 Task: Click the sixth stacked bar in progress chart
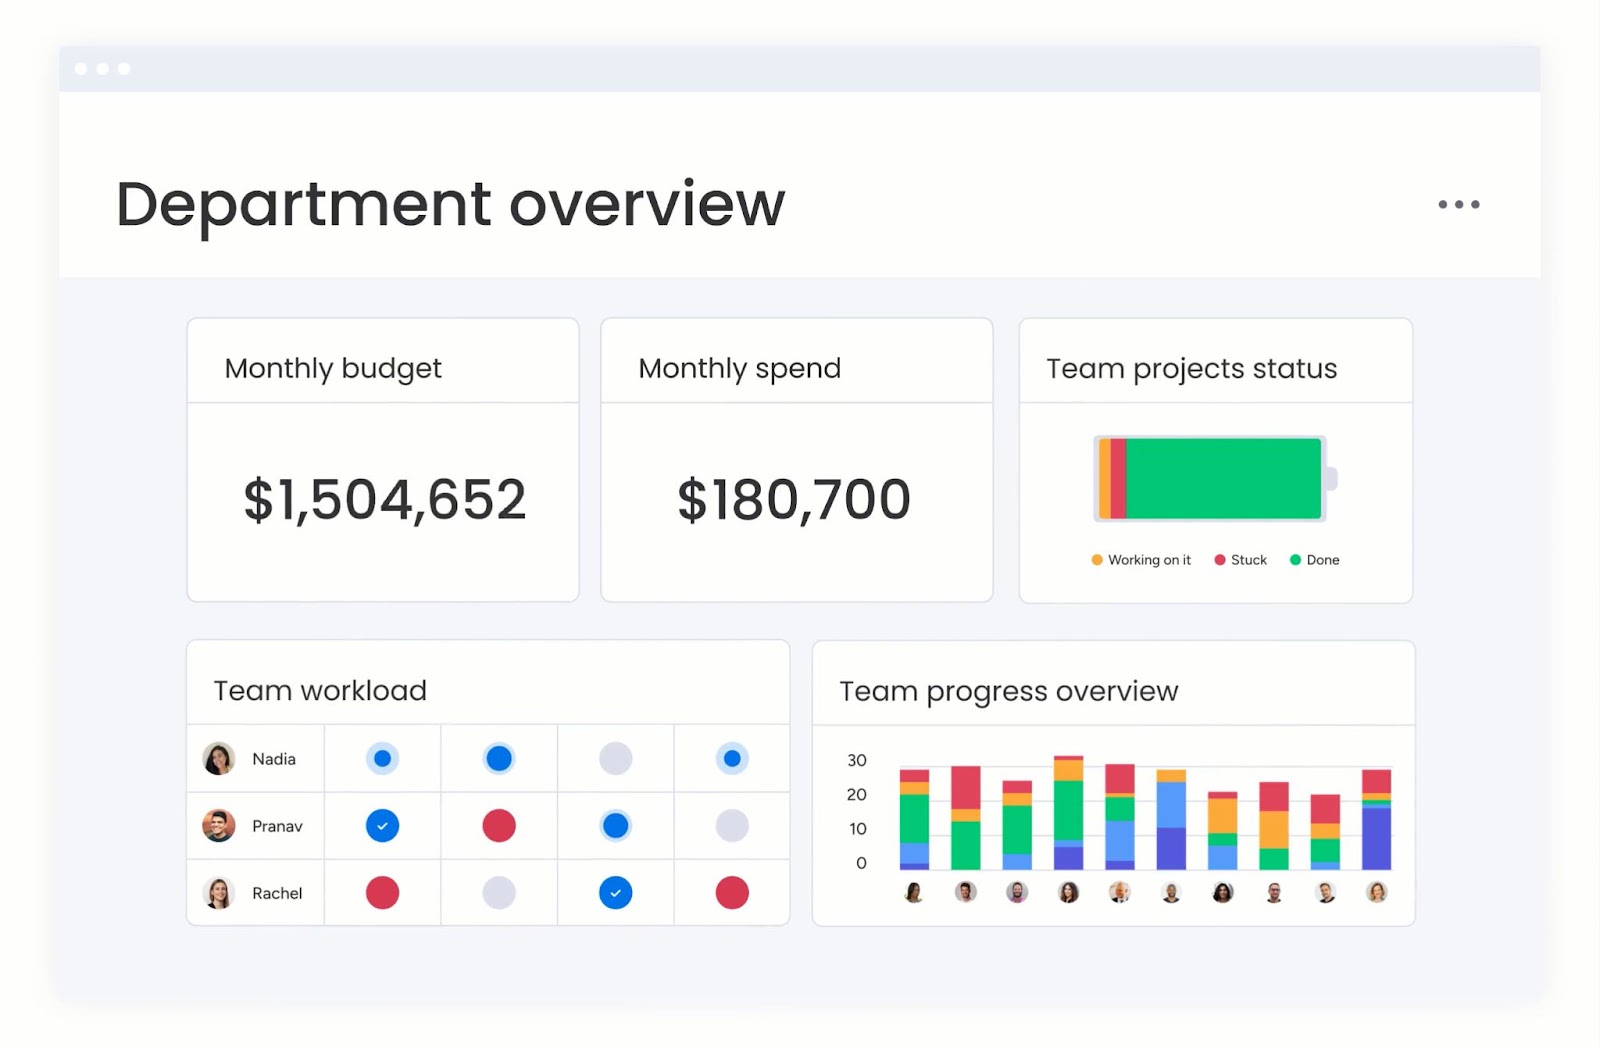click(x=1171, y=820)
